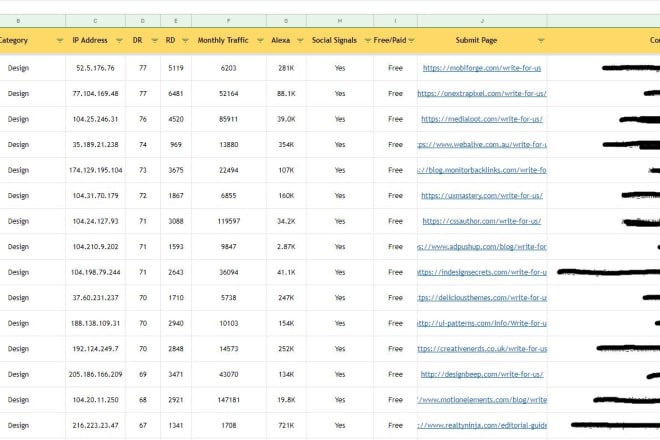Image resolution: width=660 pixels, height=440 pixels.
Task: Select monthly traffic cell 147181
Action: [229, 400]
